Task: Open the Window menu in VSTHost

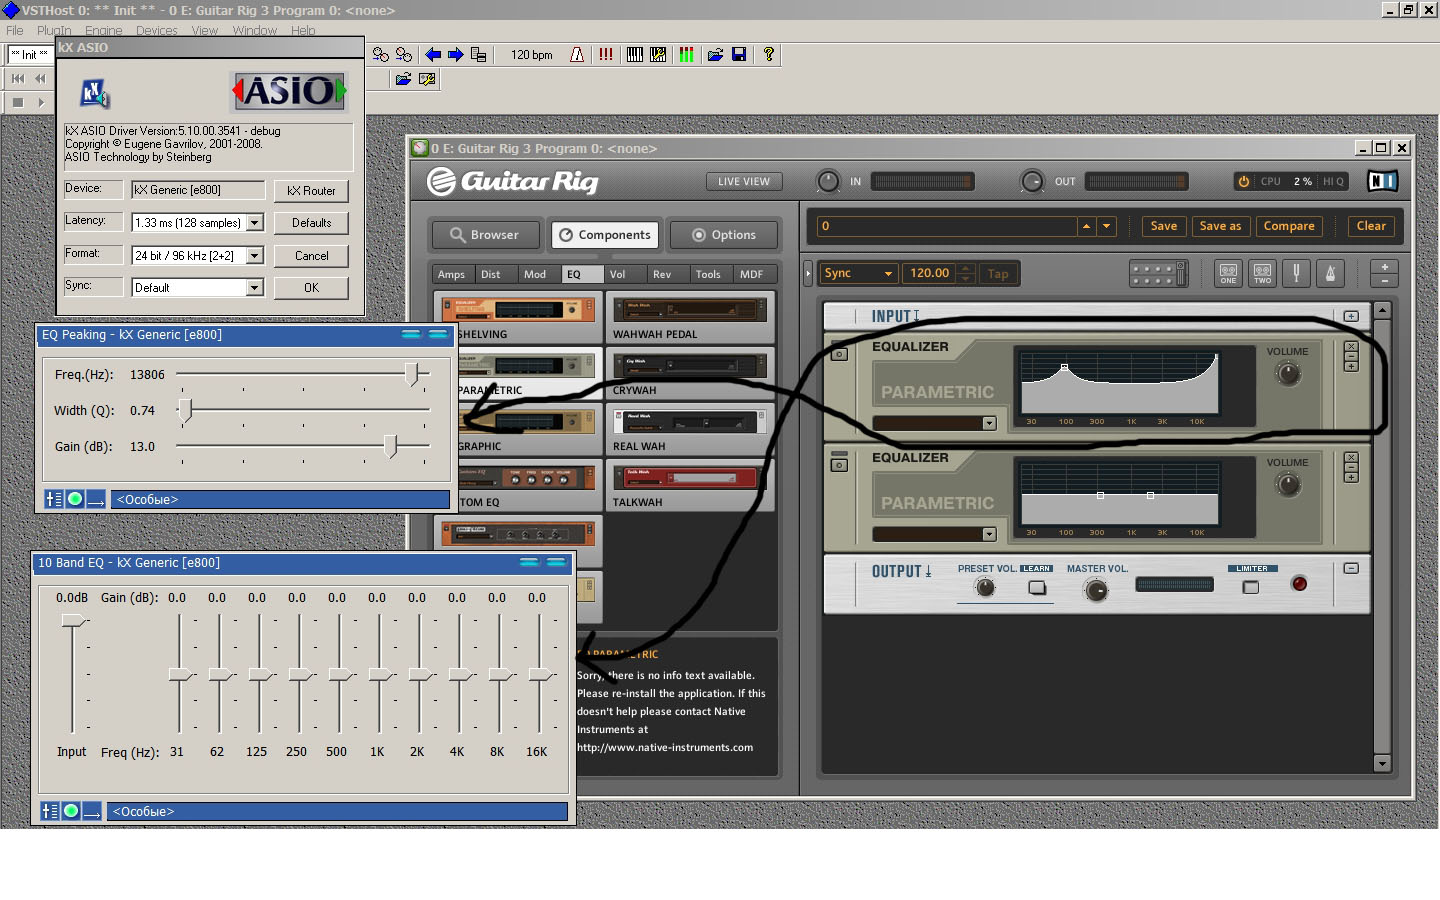Action: (254, 31)
